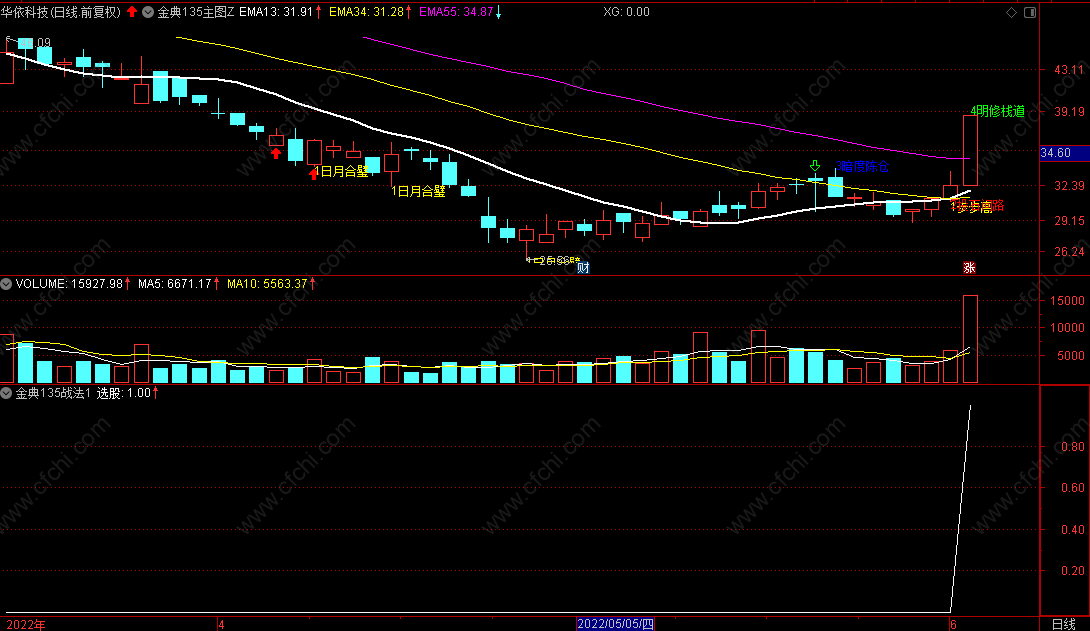Select the 金典135主图Z indicator name
This screenshot has width=1090, height=631.
(x=195, y=12)
